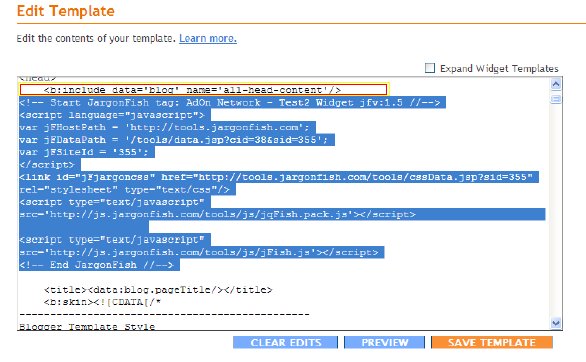Viewport: 586px width, 362px height.
Task: Click the Expand Widget Templates label
Action: point(499,68)
